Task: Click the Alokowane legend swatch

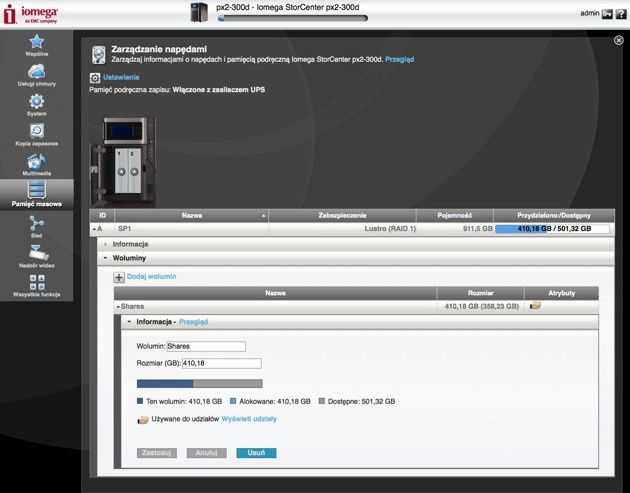Action: click(x=233, y=401)
